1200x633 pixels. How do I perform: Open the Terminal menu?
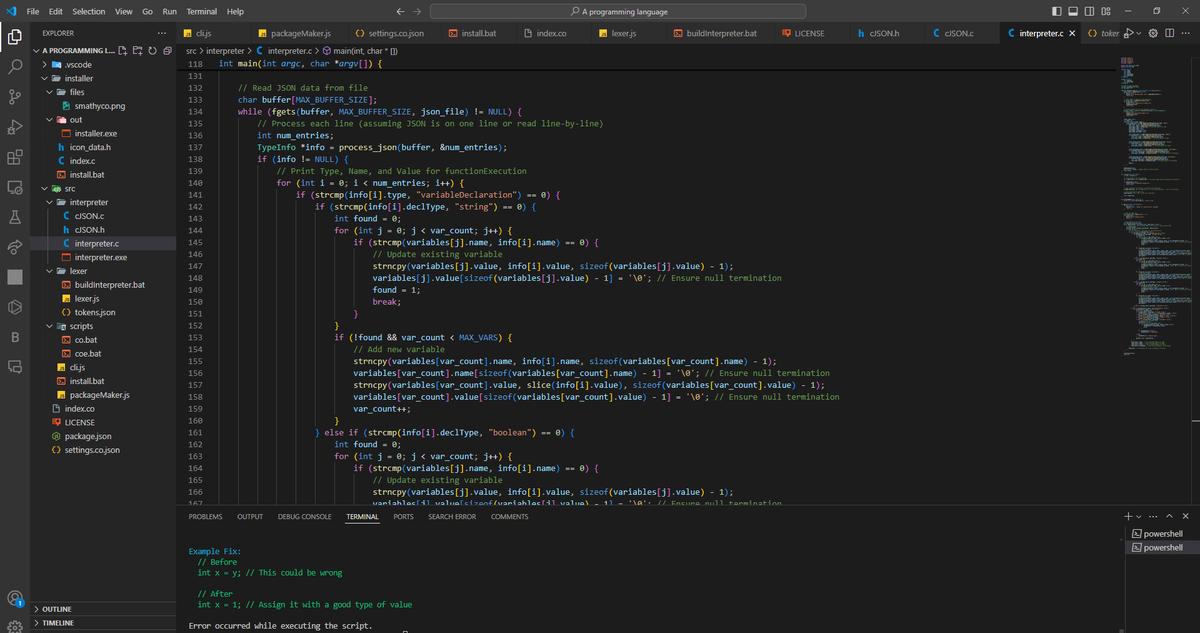coord(201,11)
